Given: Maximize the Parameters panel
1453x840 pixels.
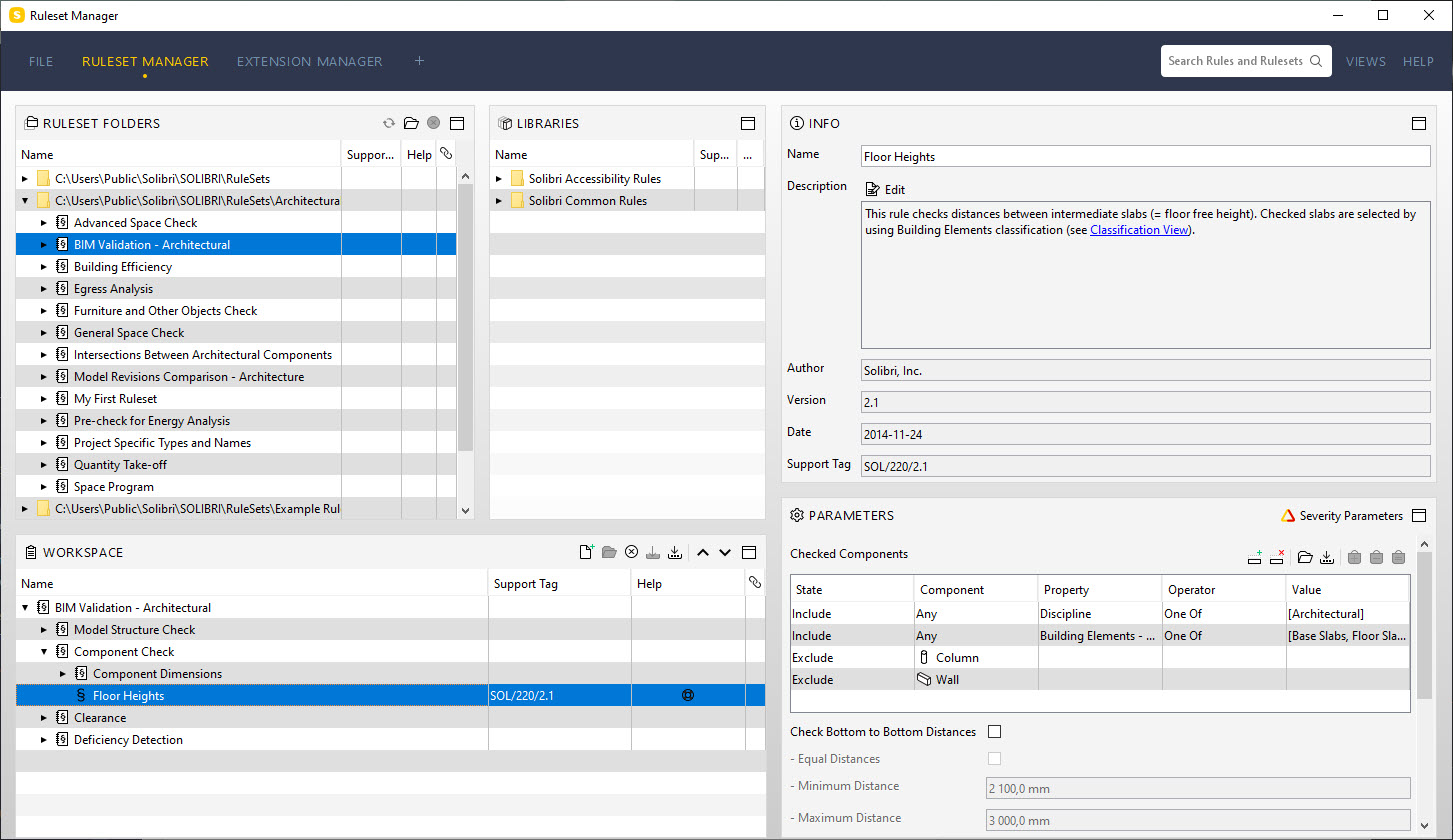Looking at the screenshot, I should point(1418,515).
